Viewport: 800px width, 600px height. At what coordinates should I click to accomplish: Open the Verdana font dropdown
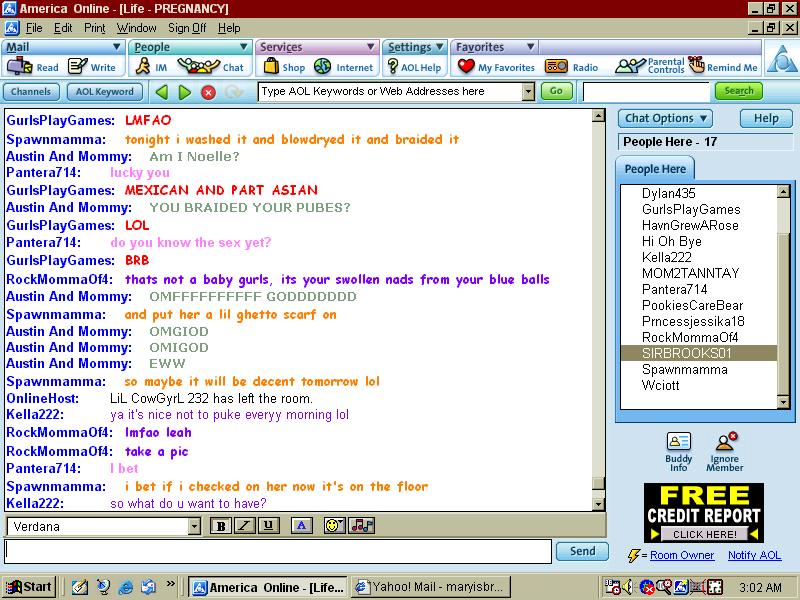pyautogui.click(x=194, y=526)
